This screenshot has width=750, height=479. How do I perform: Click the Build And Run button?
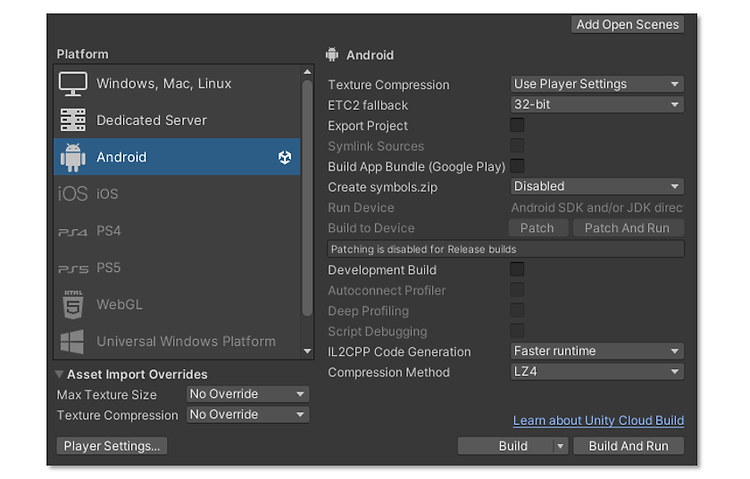click(629, 446)
